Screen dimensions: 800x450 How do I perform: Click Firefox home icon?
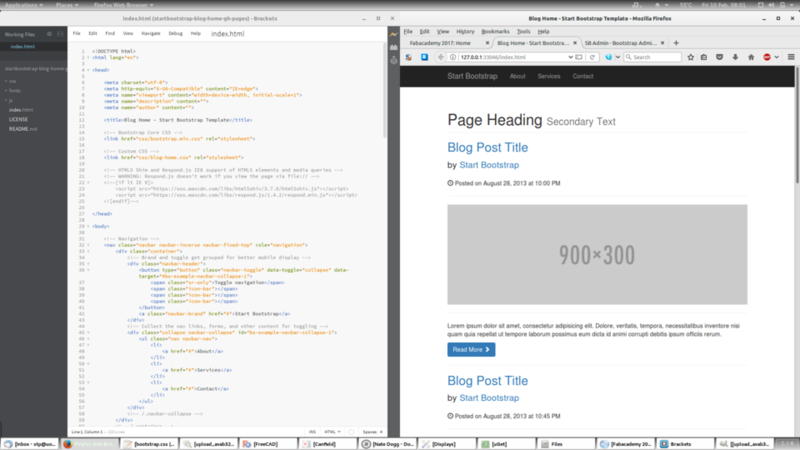(751, 57)
